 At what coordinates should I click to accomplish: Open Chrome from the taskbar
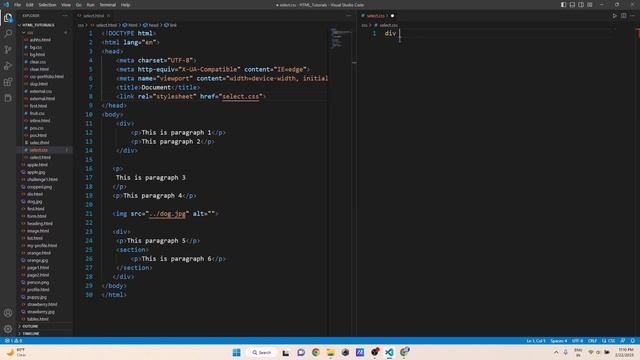pyautogui.click(x=316, y=352)
